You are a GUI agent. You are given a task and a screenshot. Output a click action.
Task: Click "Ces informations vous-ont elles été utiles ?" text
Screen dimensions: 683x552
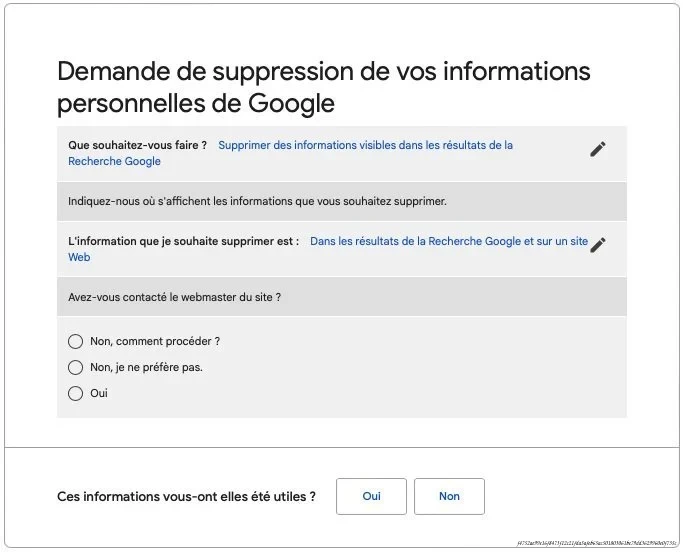(186, 496)
